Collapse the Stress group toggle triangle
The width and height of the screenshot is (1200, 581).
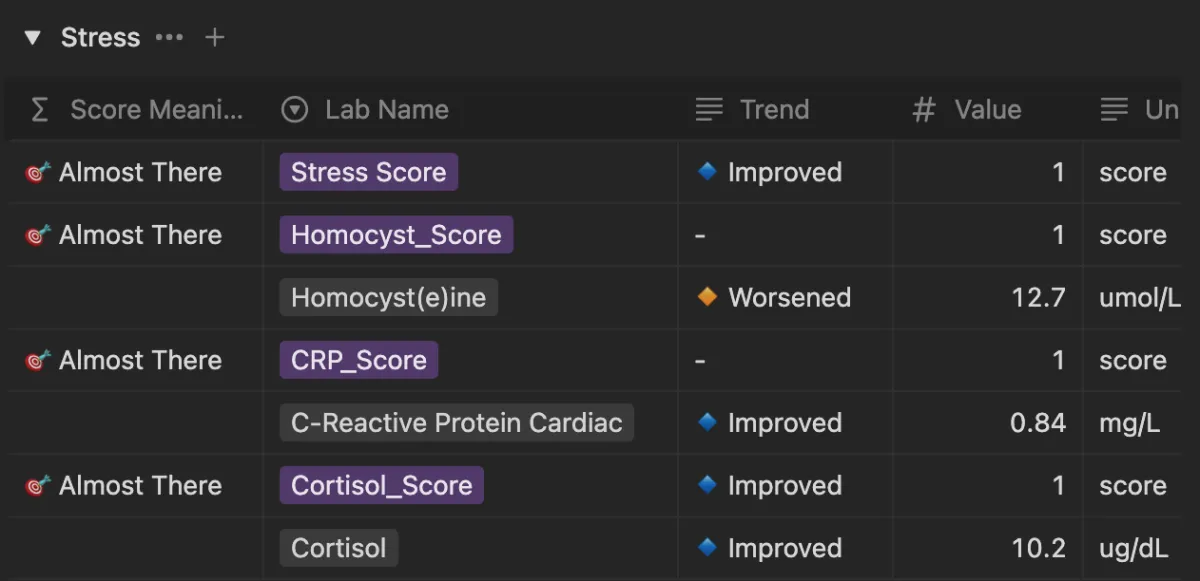click(33, 38)
